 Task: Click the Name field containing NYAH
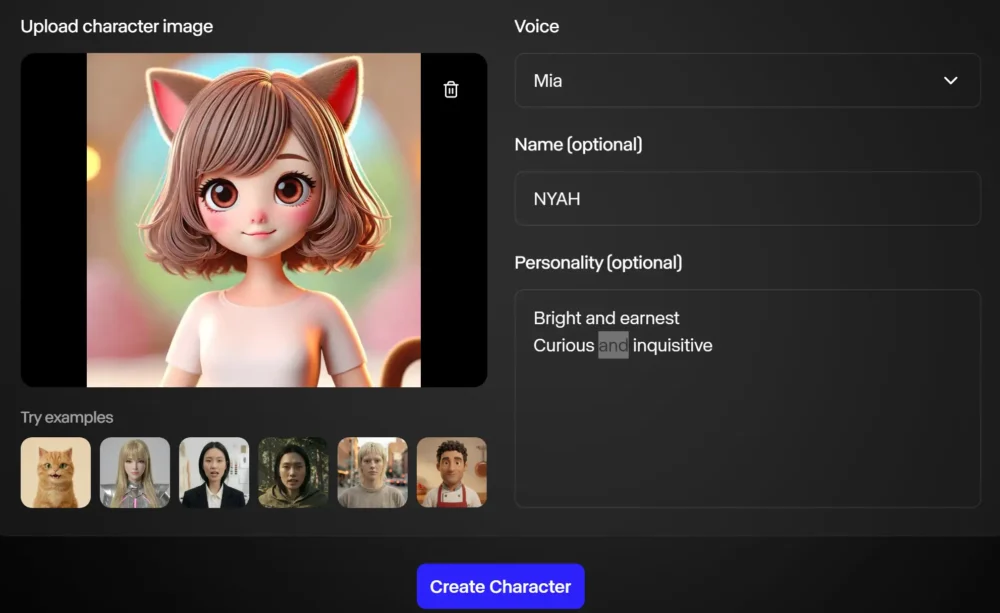click(746, 199)
